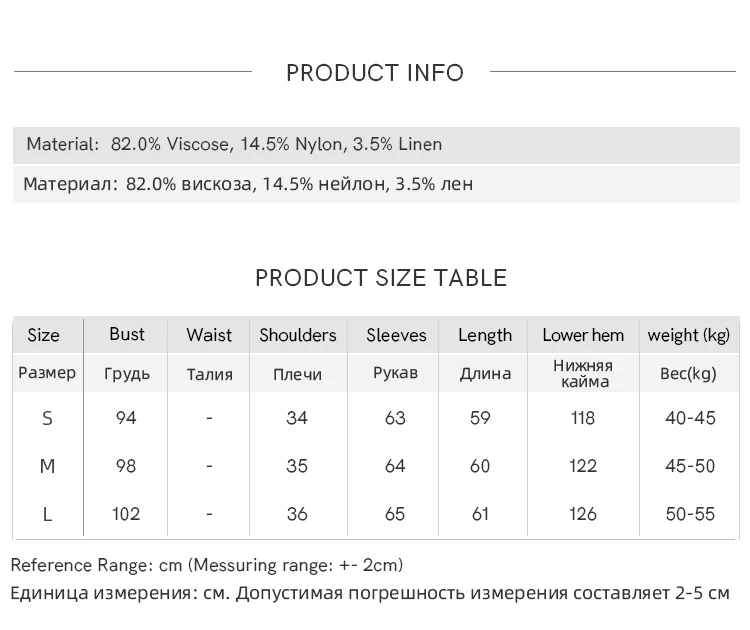Select the Russian Материал composition line

pos(248,184)
